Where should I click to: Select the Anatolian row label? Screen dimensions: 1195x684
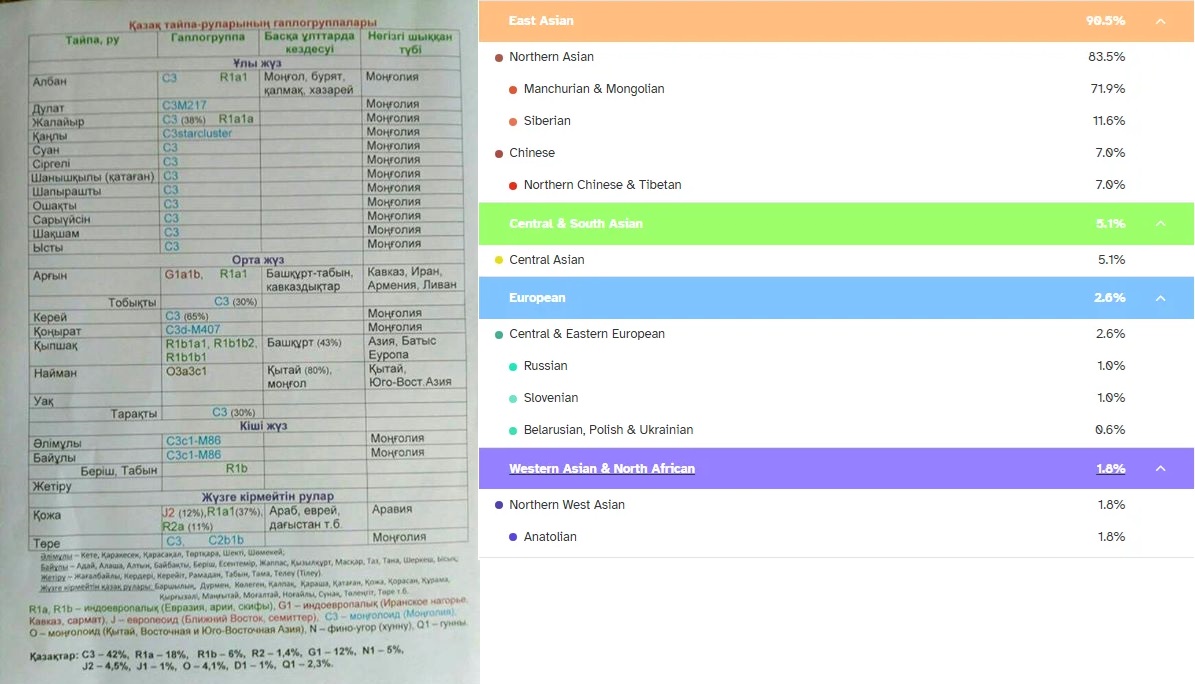point(549,536)
